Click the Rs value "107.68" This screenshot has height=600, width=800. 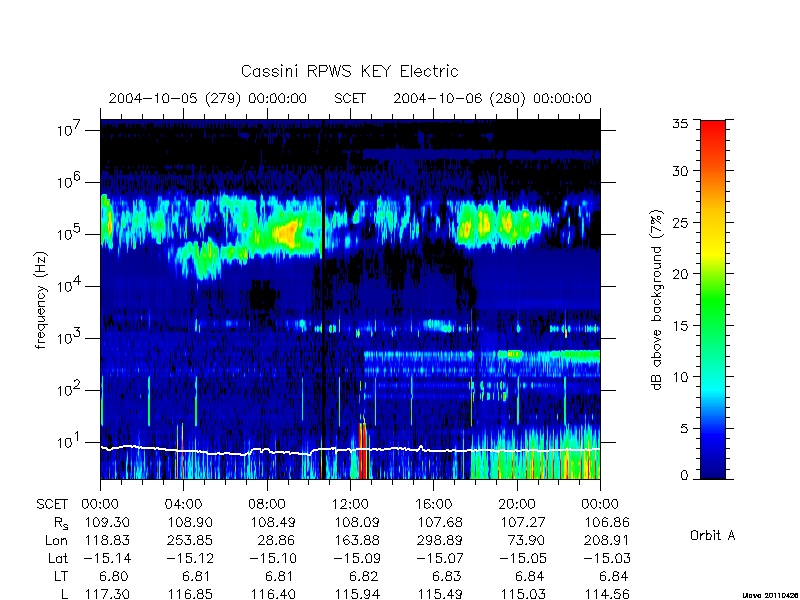pos(440,522)
